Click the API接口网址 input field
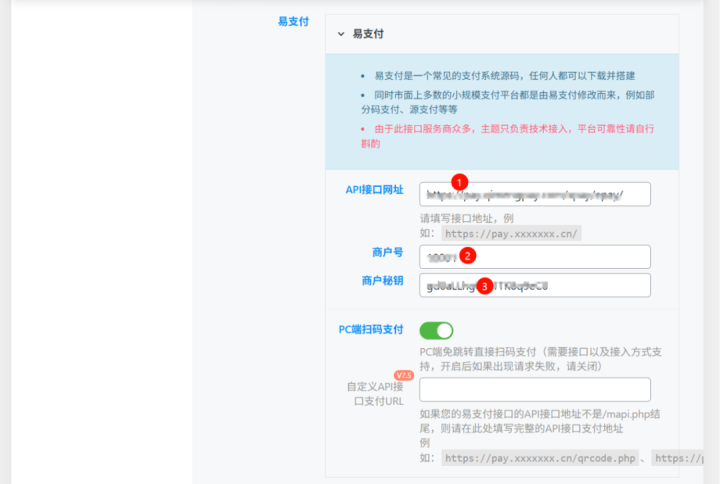 tap(534, 194)
